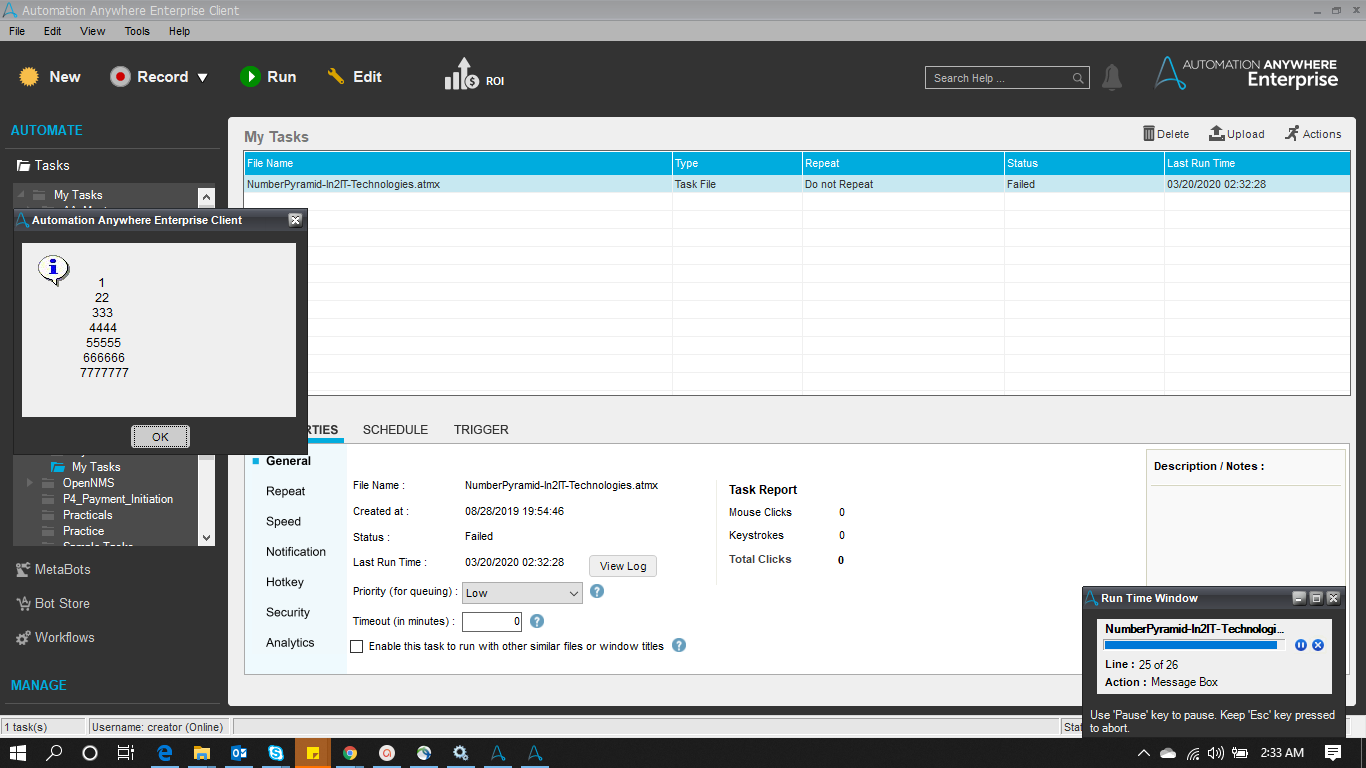Click the Delete trash icon

point(1150,134)
